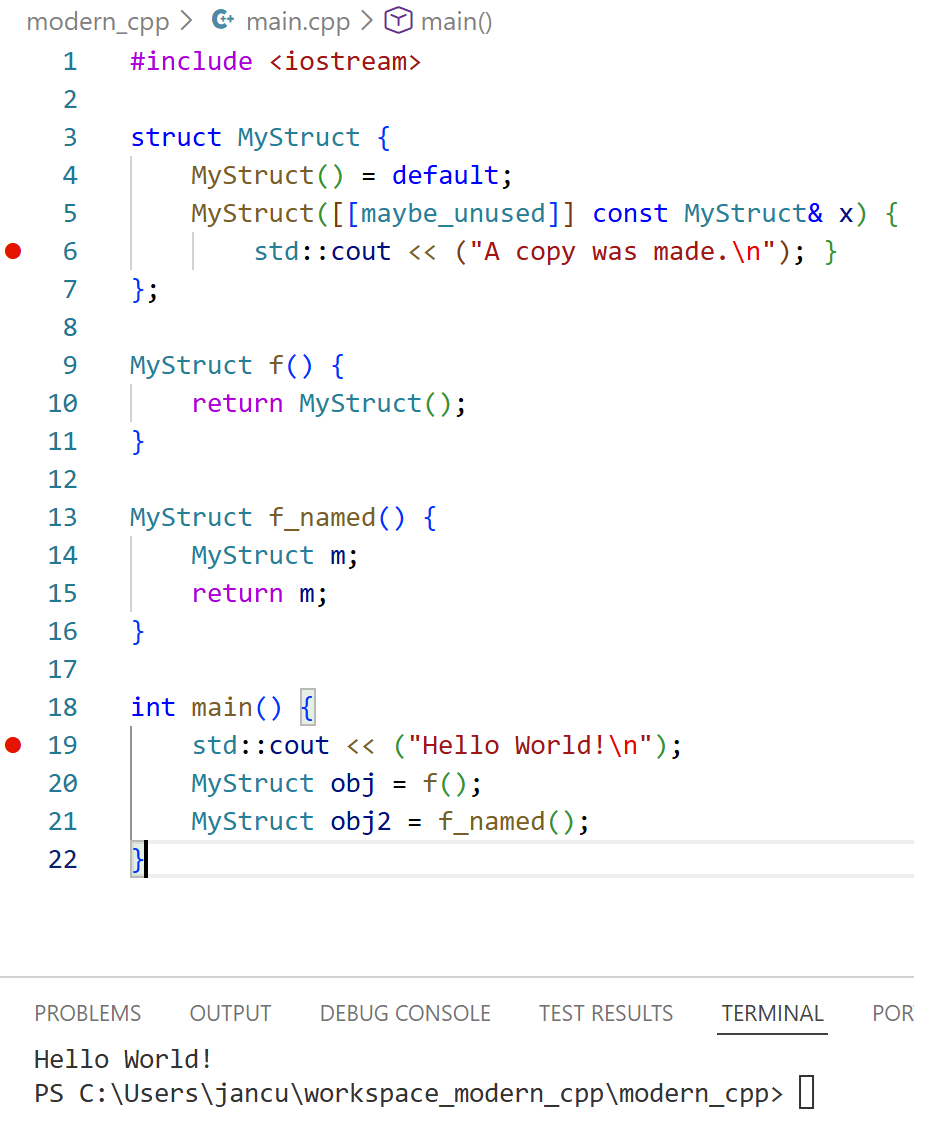Screen dimensions: 943x1129
Task: Click the terminal path 'PS C:\Users\jancu\...'
Action: coord(408,1093)
